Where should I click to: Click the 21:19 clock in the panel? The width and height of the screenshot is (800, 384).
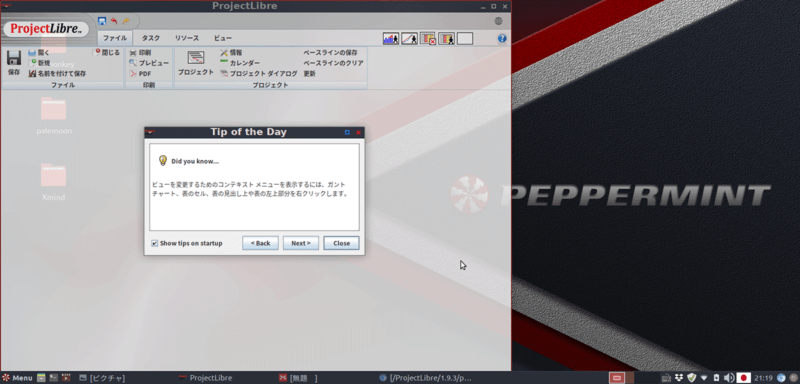(x=764, y=378)
